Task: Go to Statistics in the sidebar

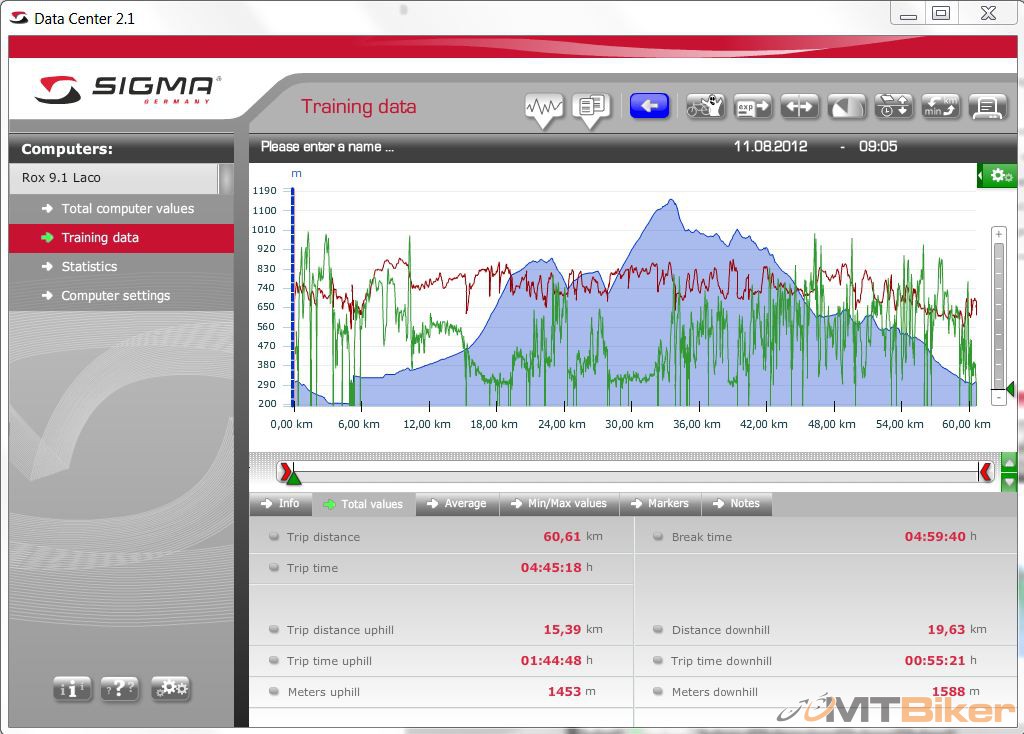Action: [89, 267]
